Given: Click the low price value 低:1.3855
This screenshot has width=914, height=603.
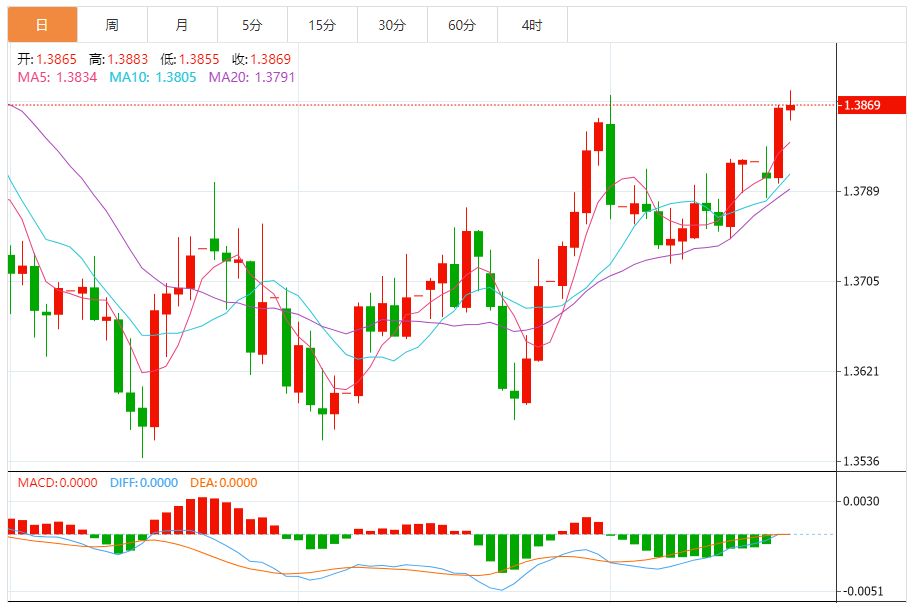Looking at the screenshot, I should [x=190, y=59].
